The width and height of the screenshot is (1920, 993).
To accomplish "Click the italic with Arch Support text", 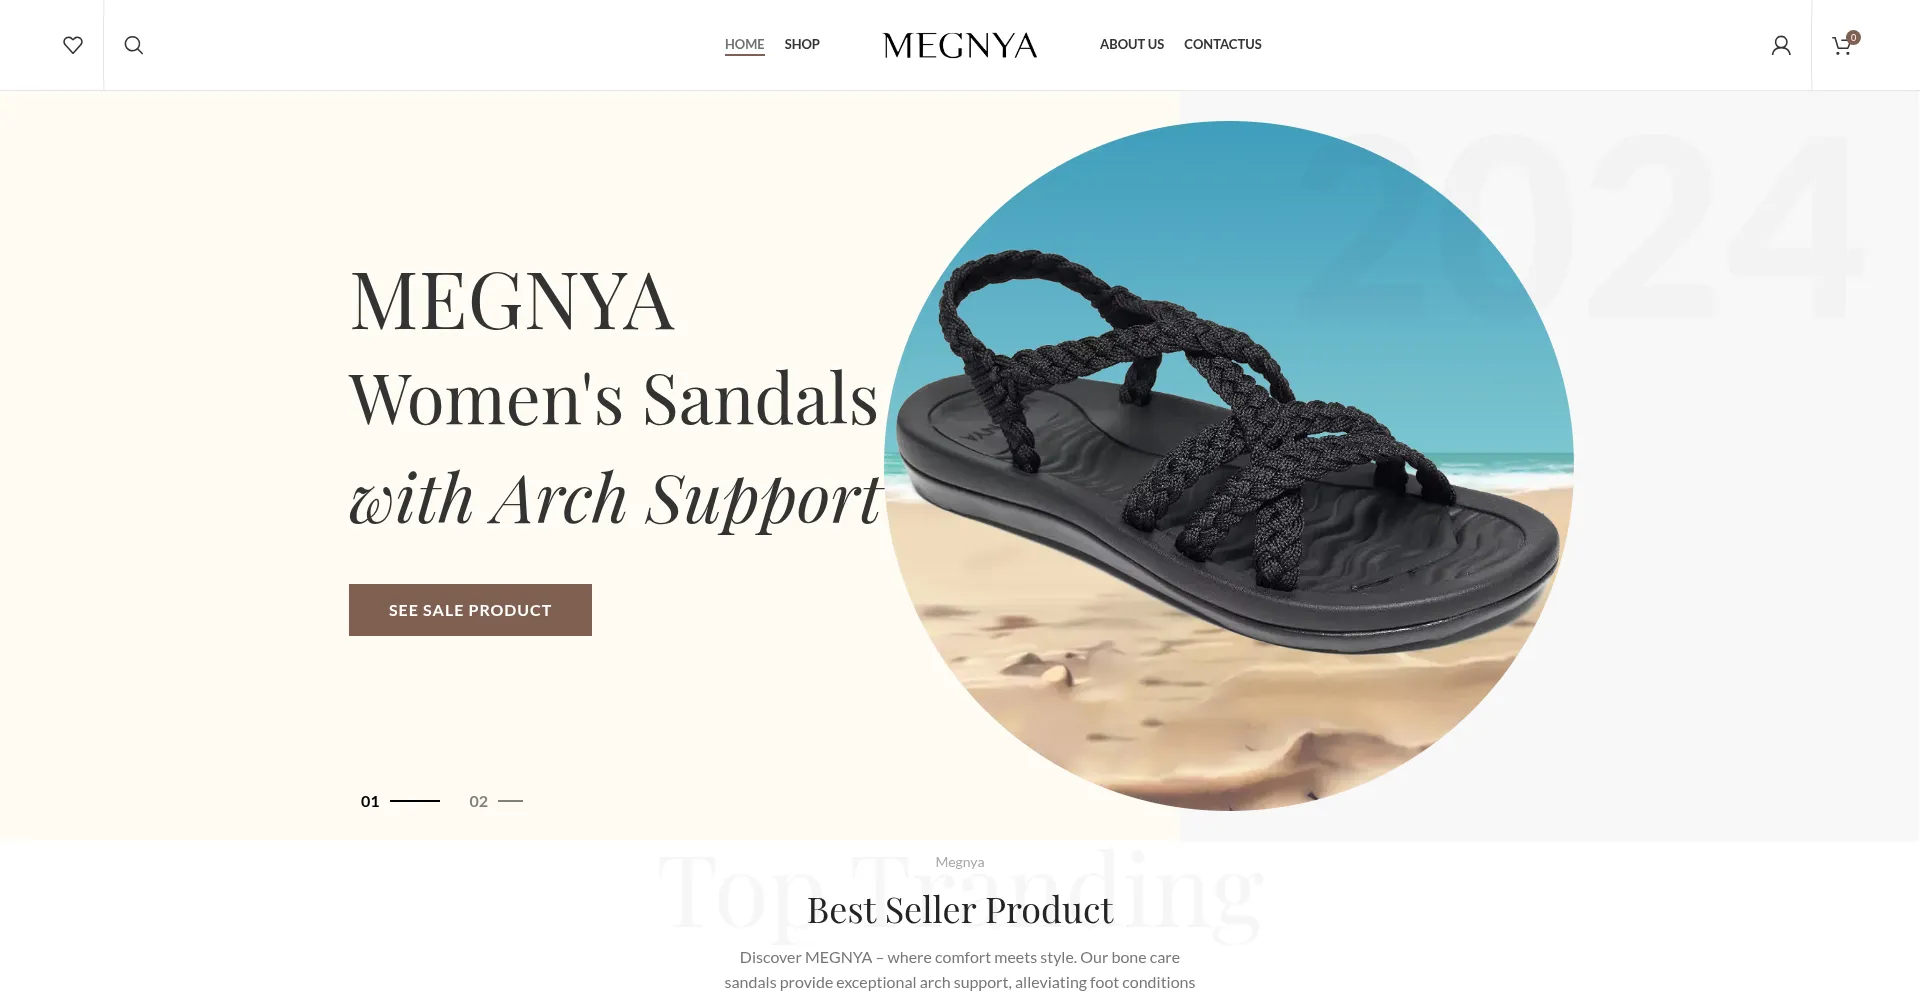I will click(x=615, y=498).
